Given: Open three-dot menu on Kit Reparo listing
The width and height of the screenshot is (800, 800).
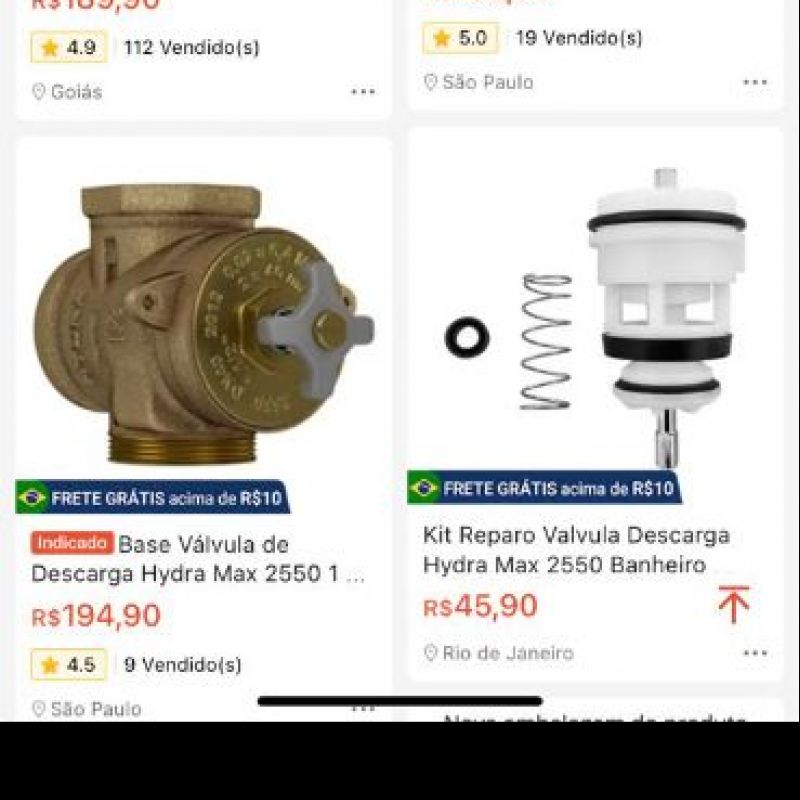Looking at the screenshot, I should (755, 653).
